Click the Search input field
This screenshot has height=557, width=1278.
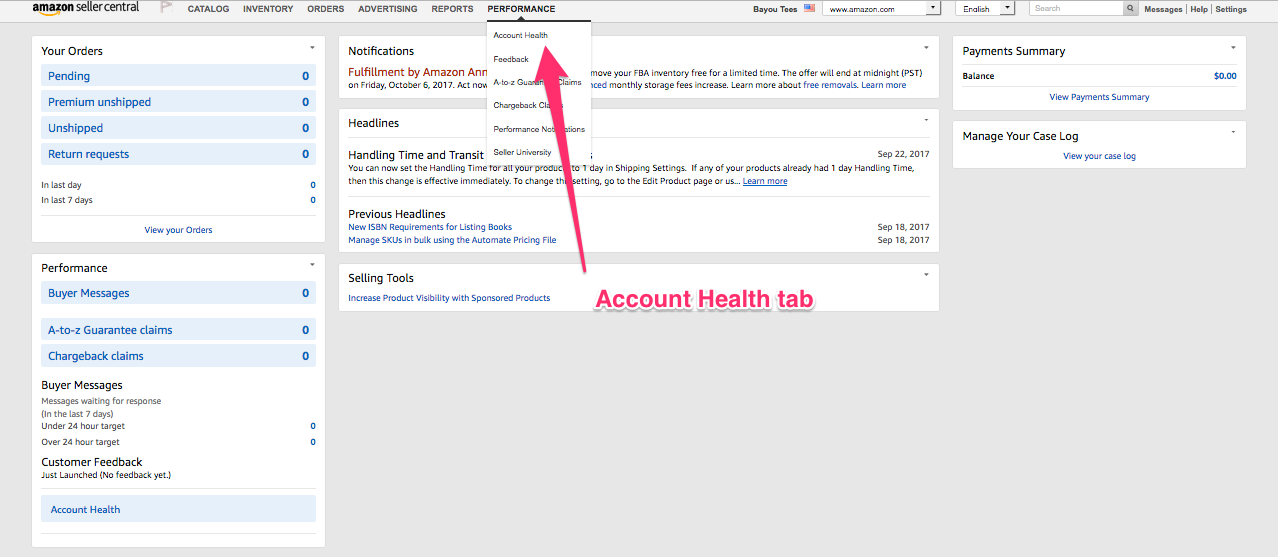point(1076,9)
